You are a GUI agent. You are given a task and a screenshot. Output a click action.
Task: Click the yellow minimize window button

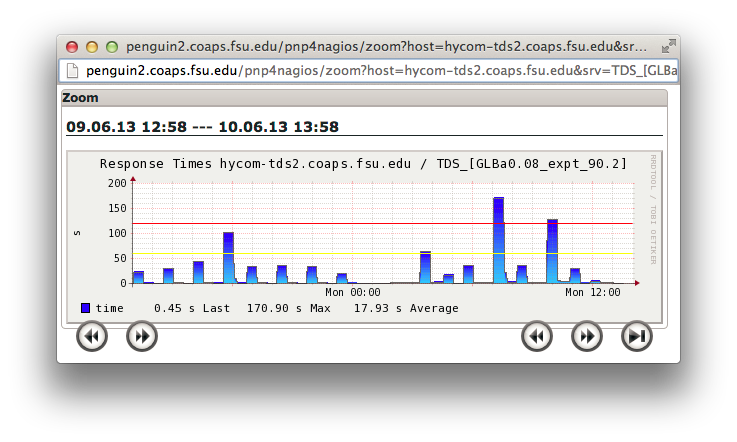[92, 47]
